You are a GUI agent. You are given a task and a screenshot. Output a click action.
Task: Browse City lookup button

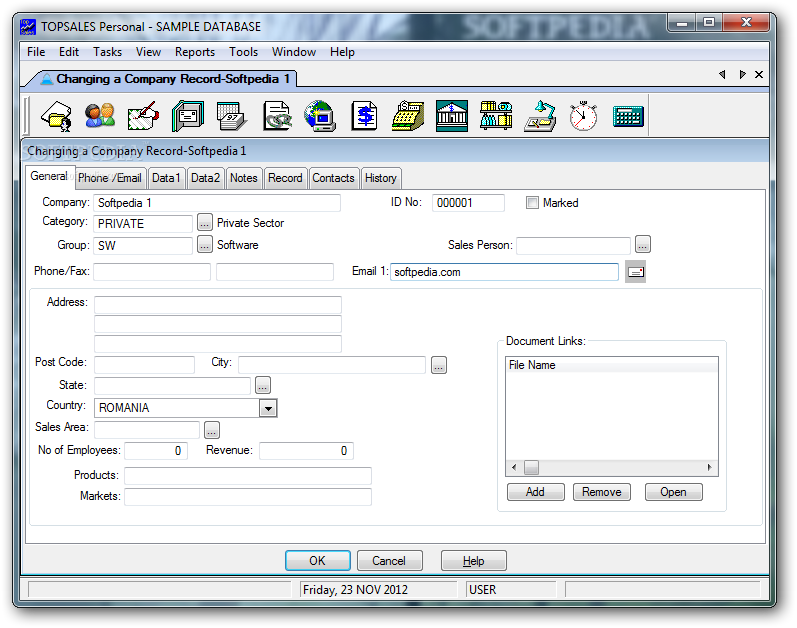(439, 365)
